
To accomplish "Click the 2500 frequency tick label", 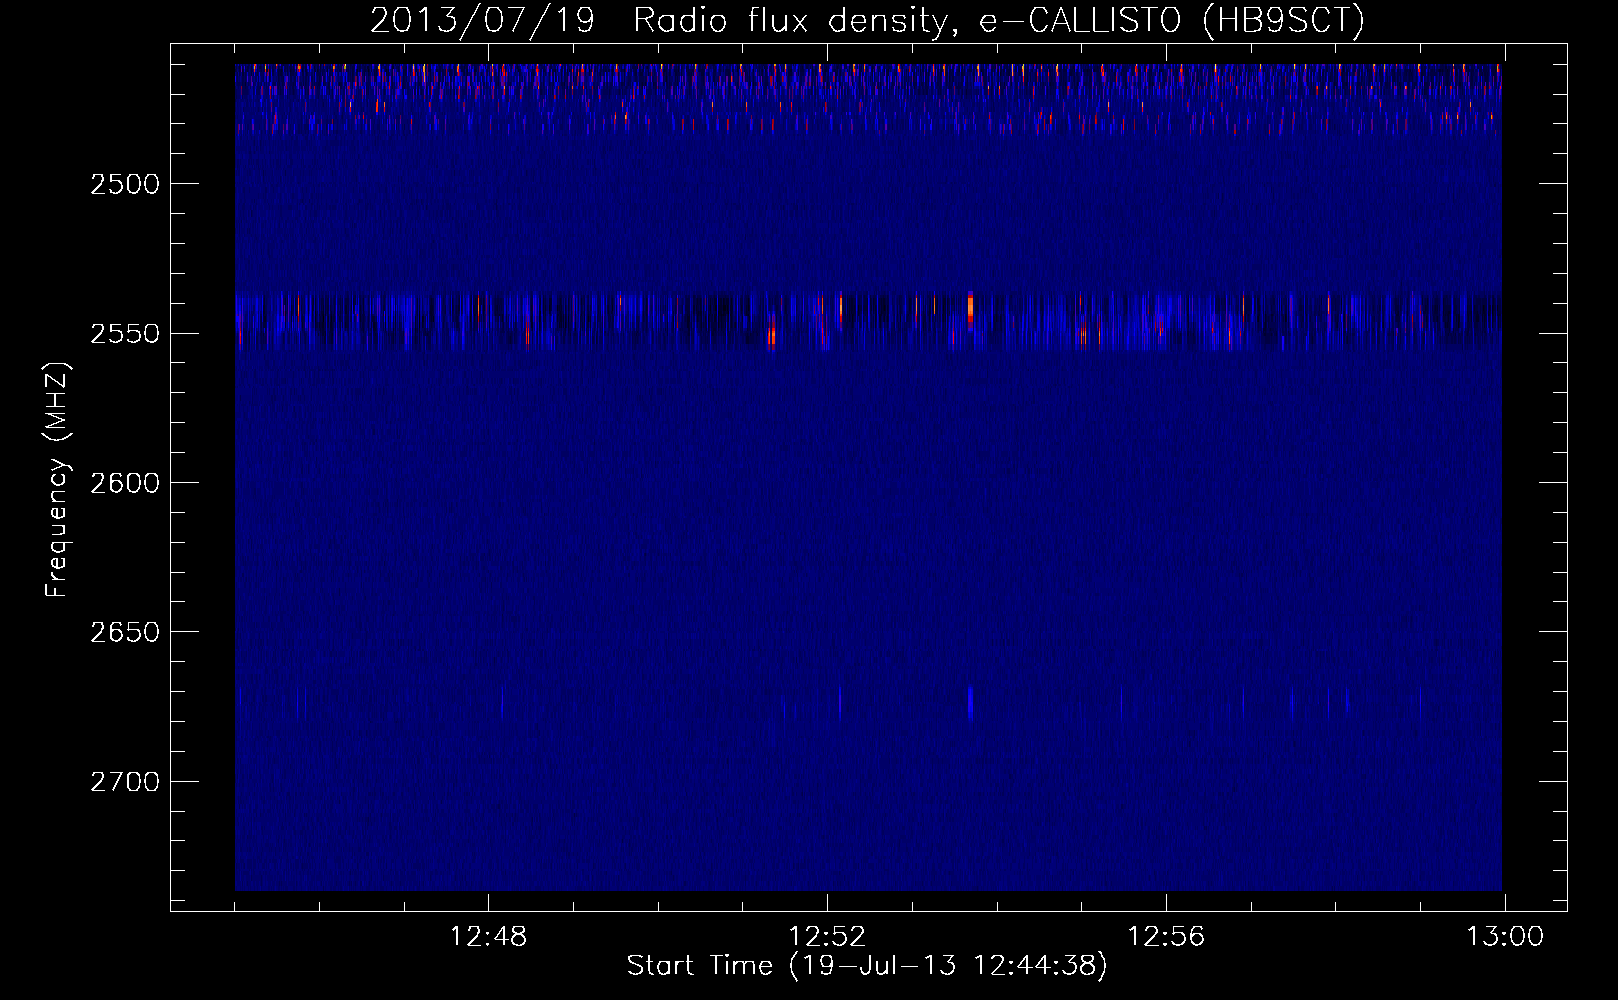I will 125,184.
